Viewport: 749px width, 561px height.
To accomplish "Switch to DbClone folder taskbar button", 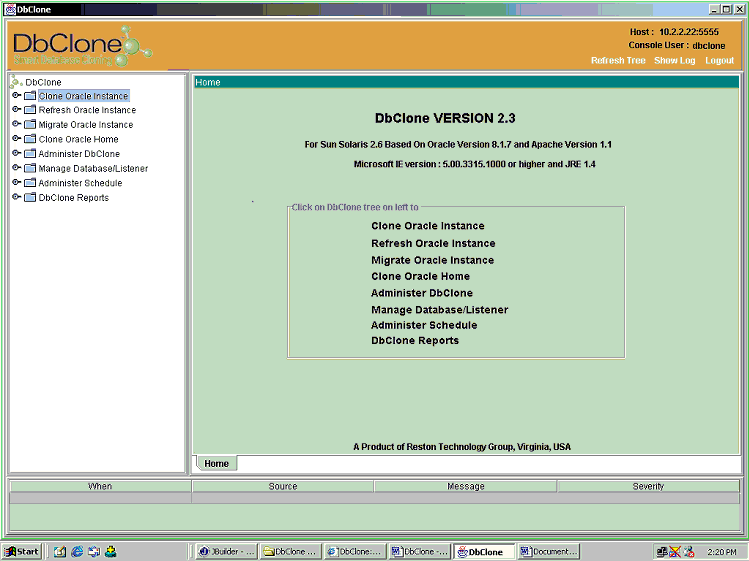I will (290, 551).
